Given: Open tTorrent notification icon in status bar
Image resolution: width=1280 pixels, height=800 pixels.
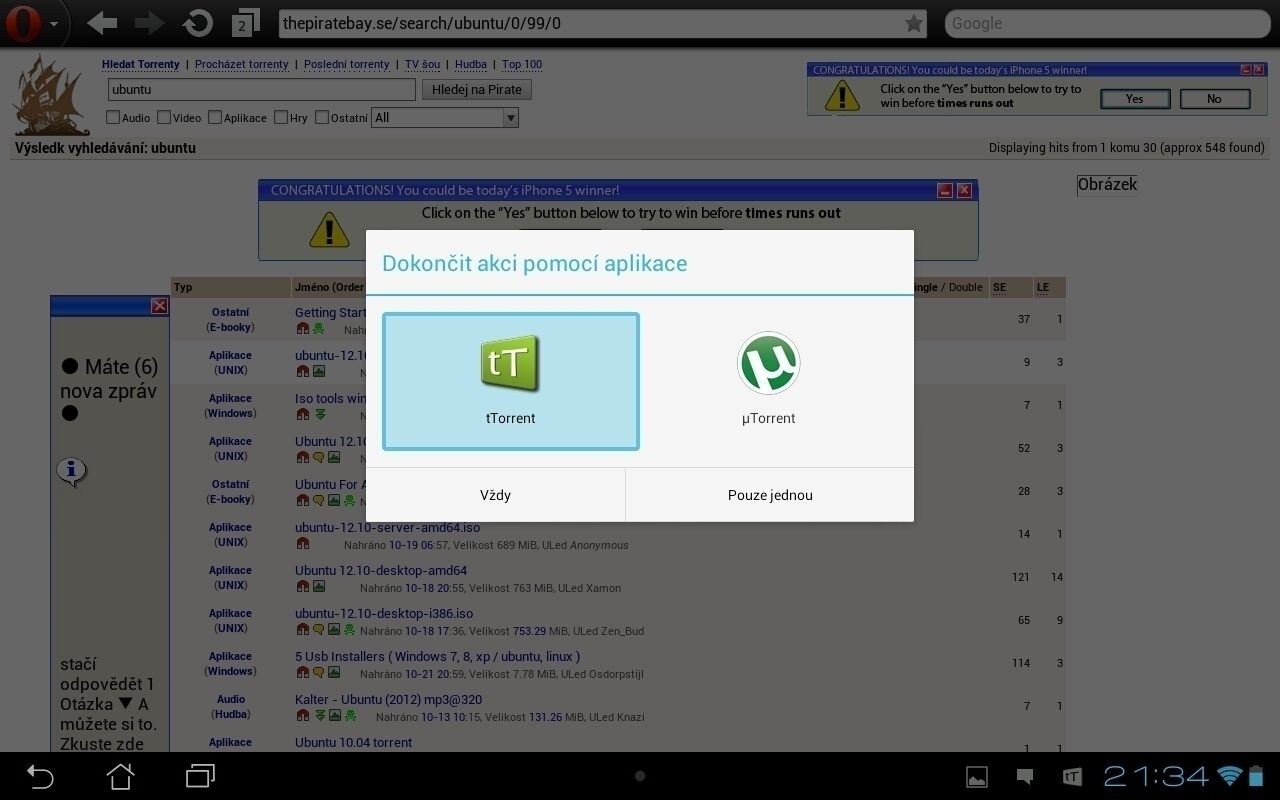Looking at the screenshot, I should pyautogui.click(x=1072, y=776).
